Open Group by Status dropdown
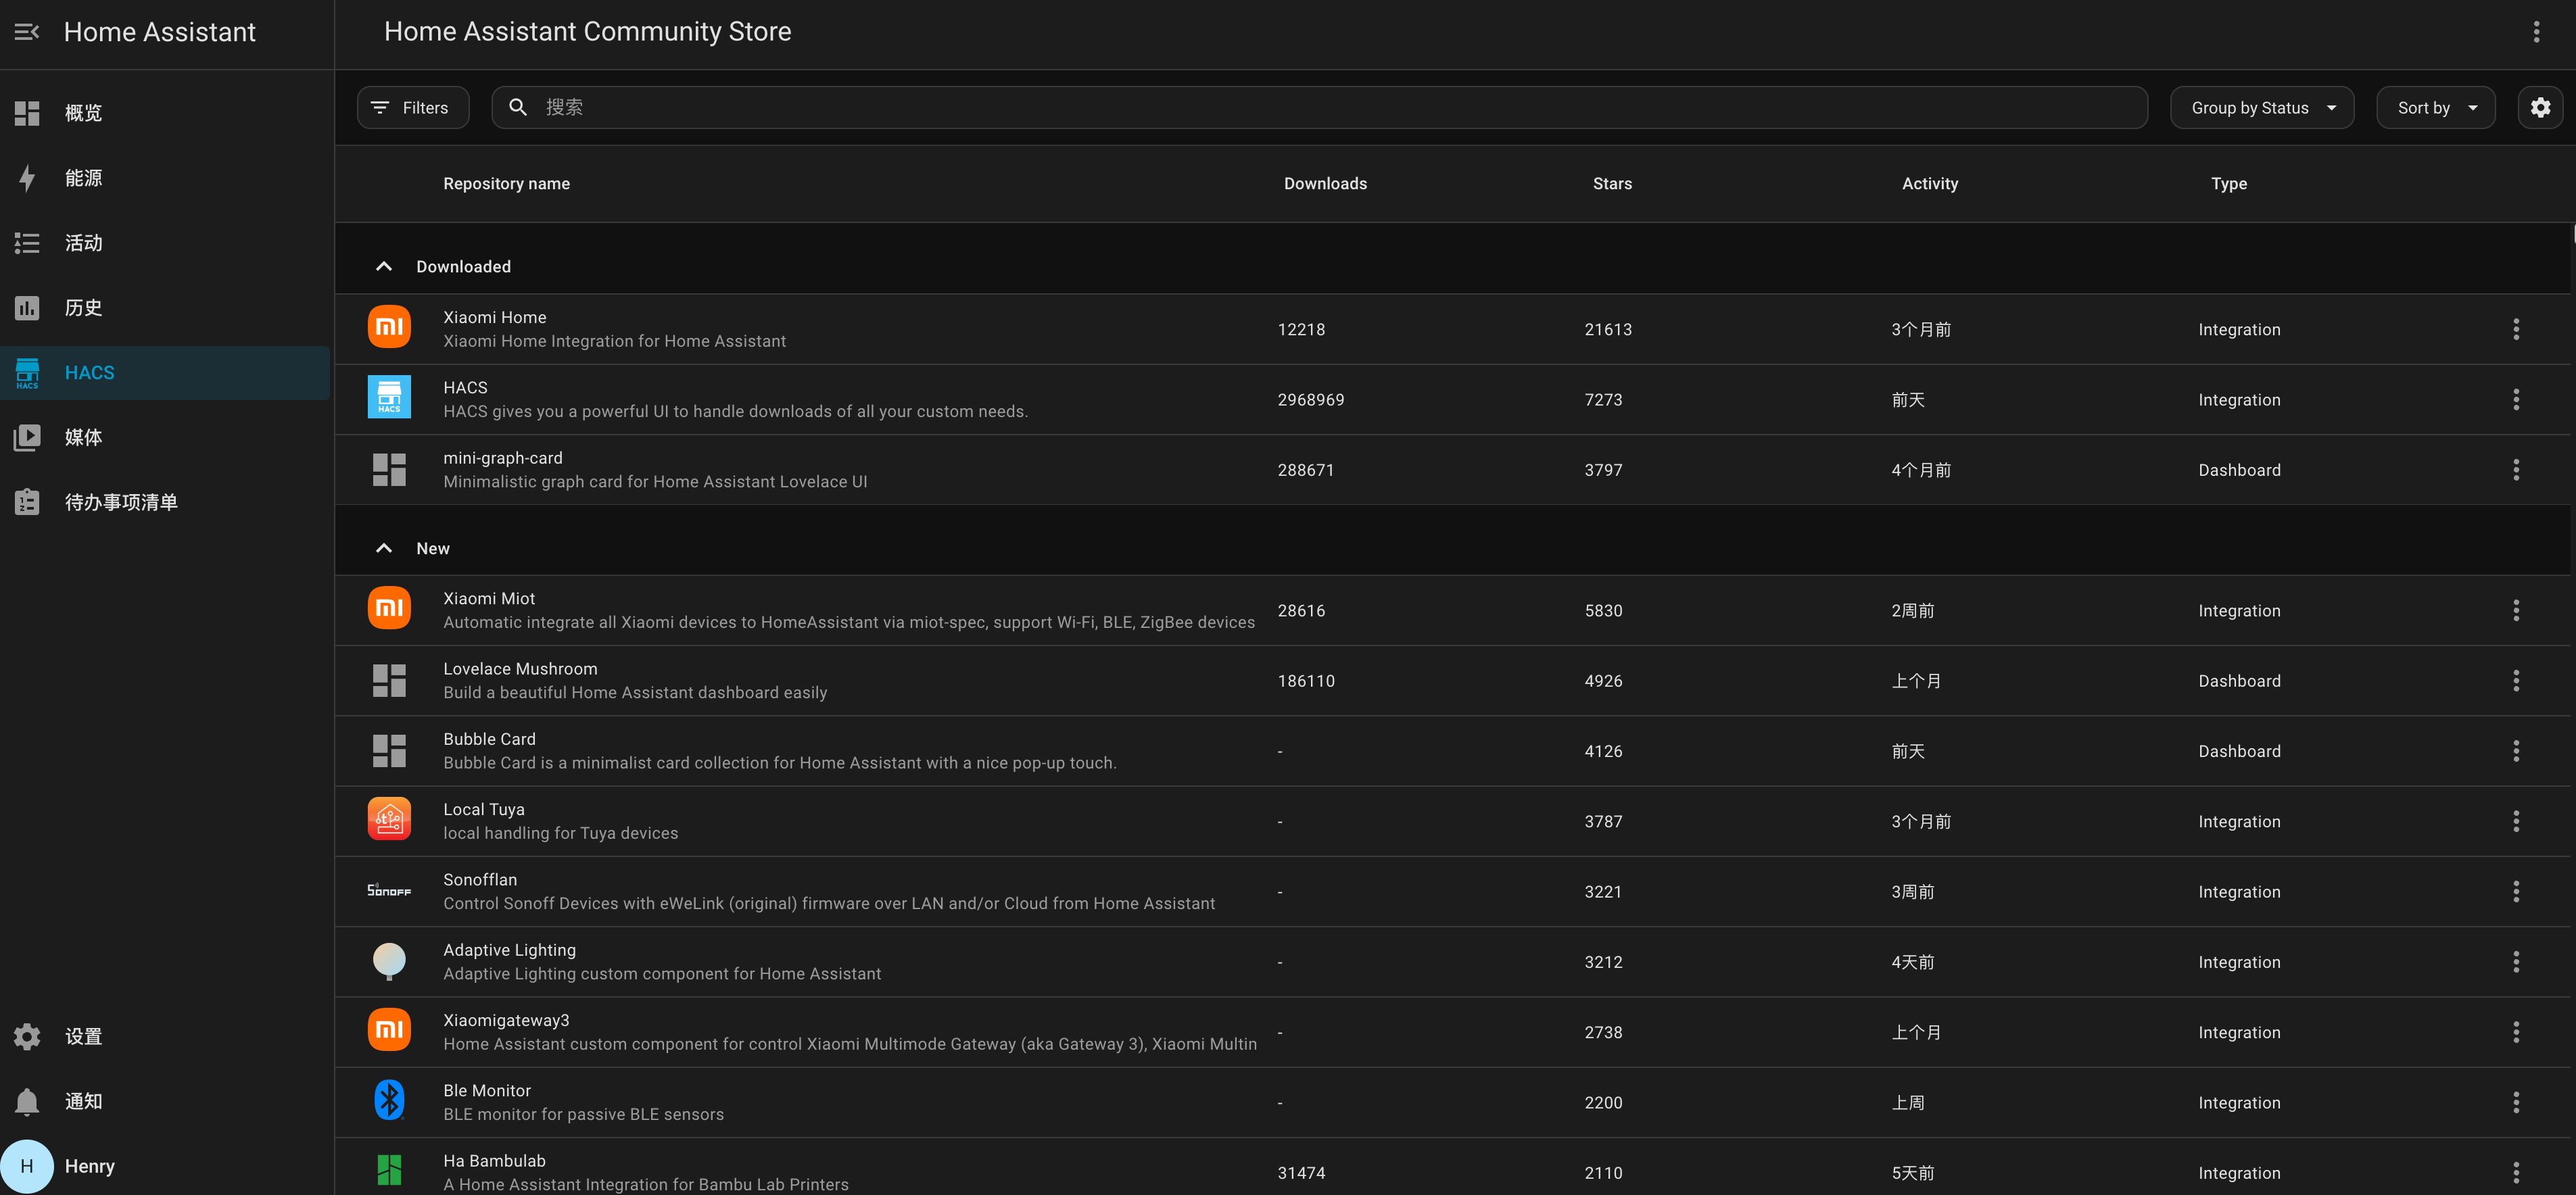This screenshot has height=1195, width=2576. 2262,108
